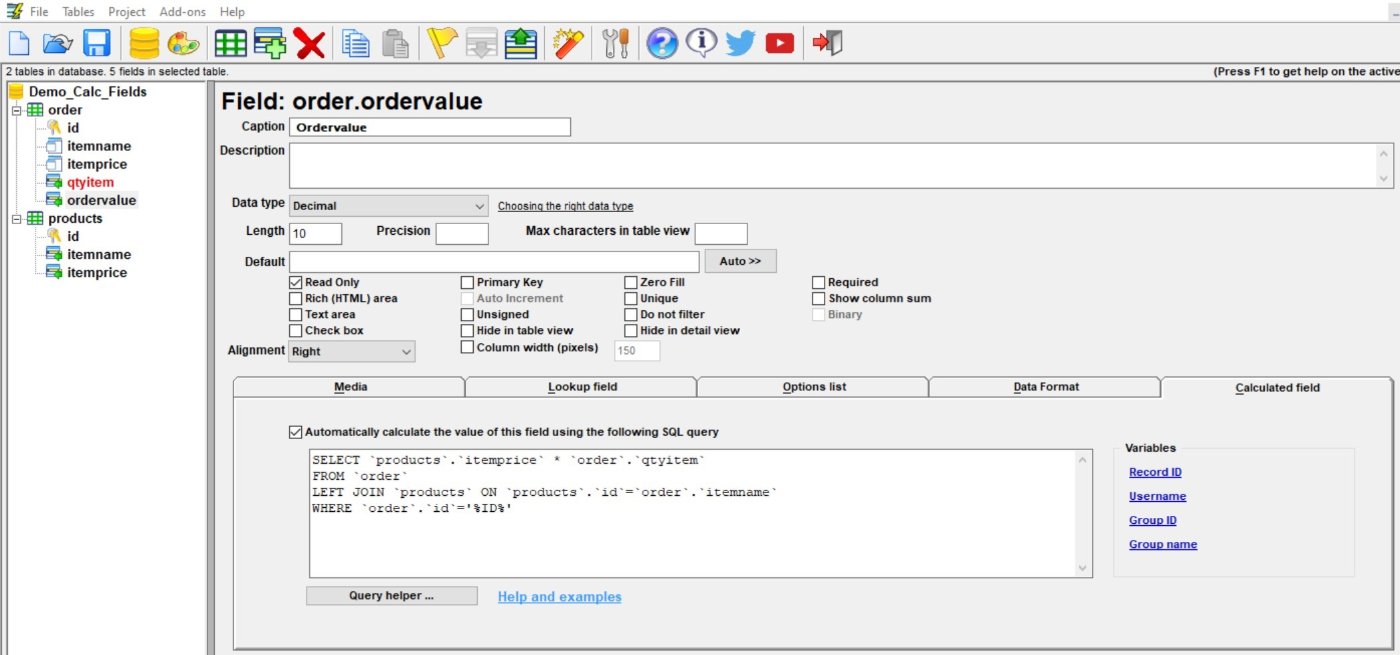Open the Data type dropdown
1400x655 pixels.
pos(389,206)
